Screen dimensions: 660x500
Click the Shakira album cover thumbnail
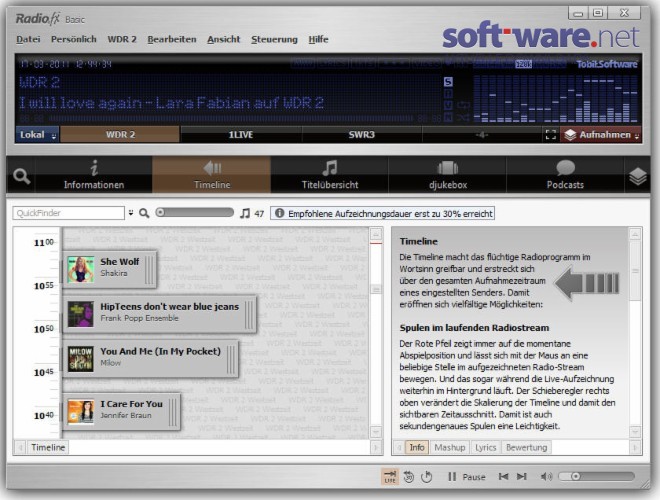pos(81,269)
